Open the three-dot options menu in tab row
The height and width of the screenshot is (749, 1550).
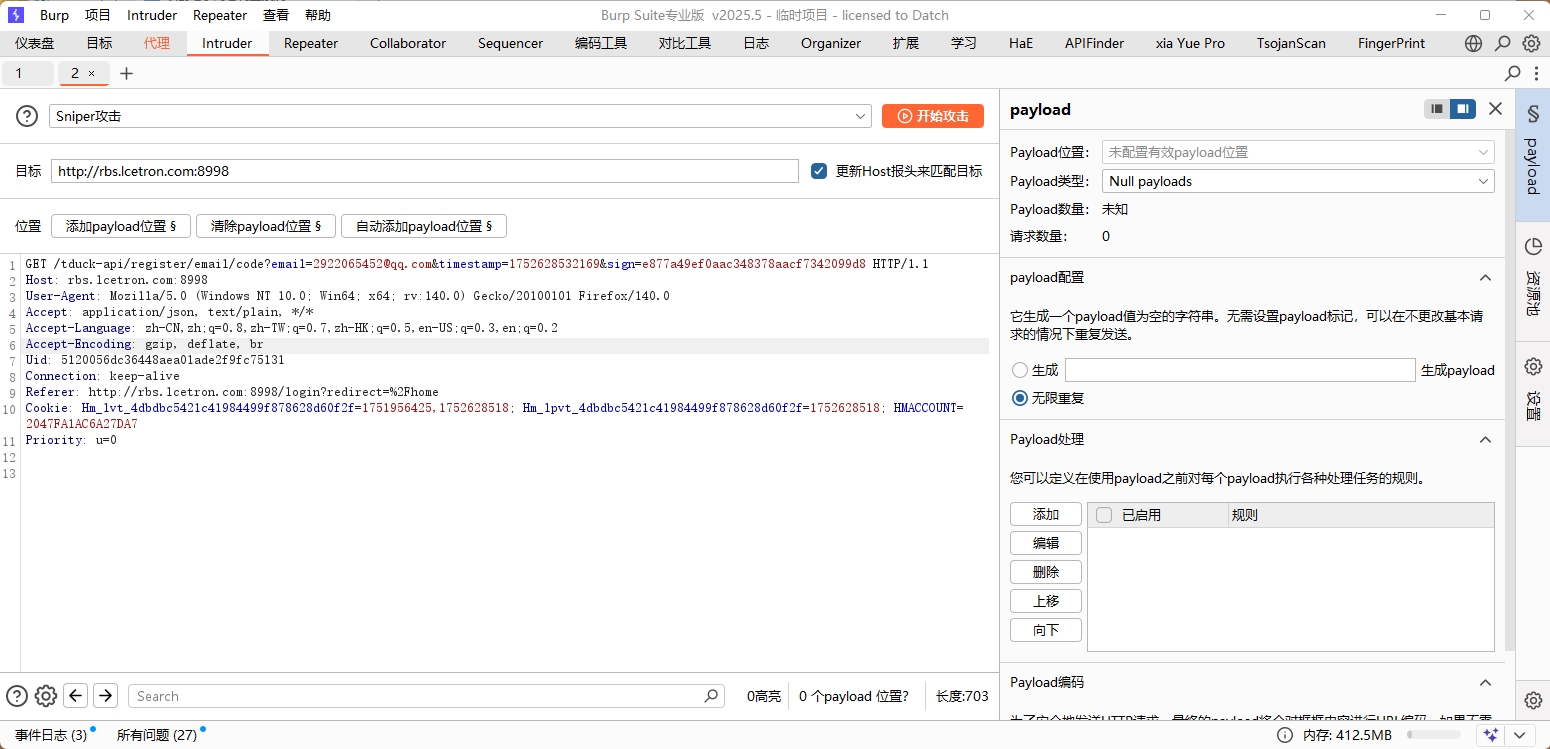[x=1535, y=73]
